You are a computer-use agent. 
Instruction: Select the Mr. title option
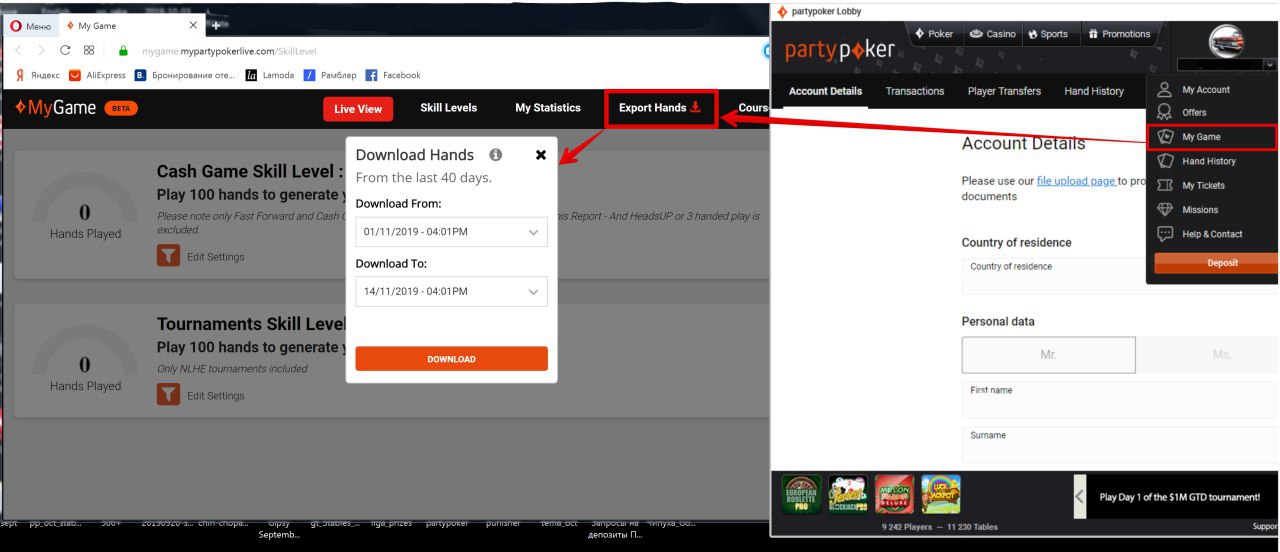1048,355
